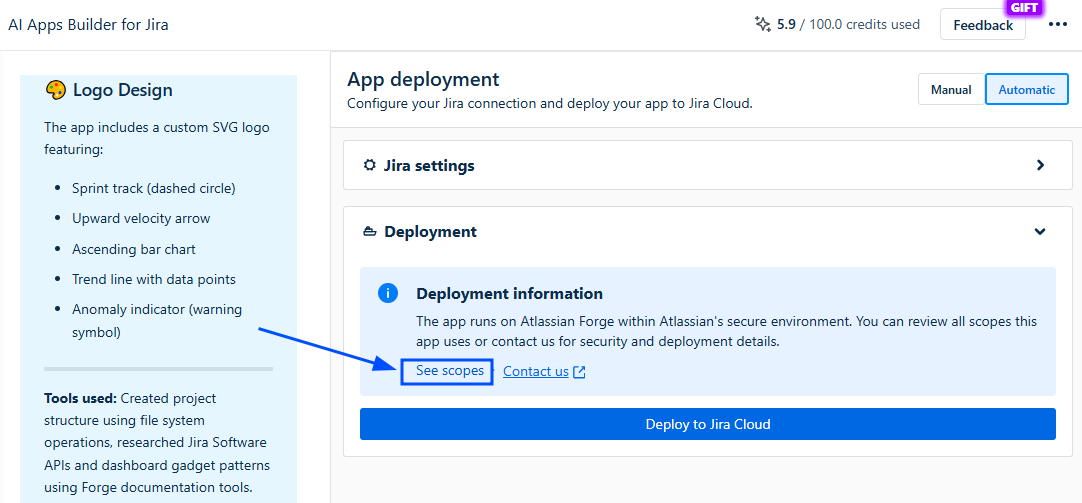Click the blue info icon
1082x503 pixels.
coord(388,294)
